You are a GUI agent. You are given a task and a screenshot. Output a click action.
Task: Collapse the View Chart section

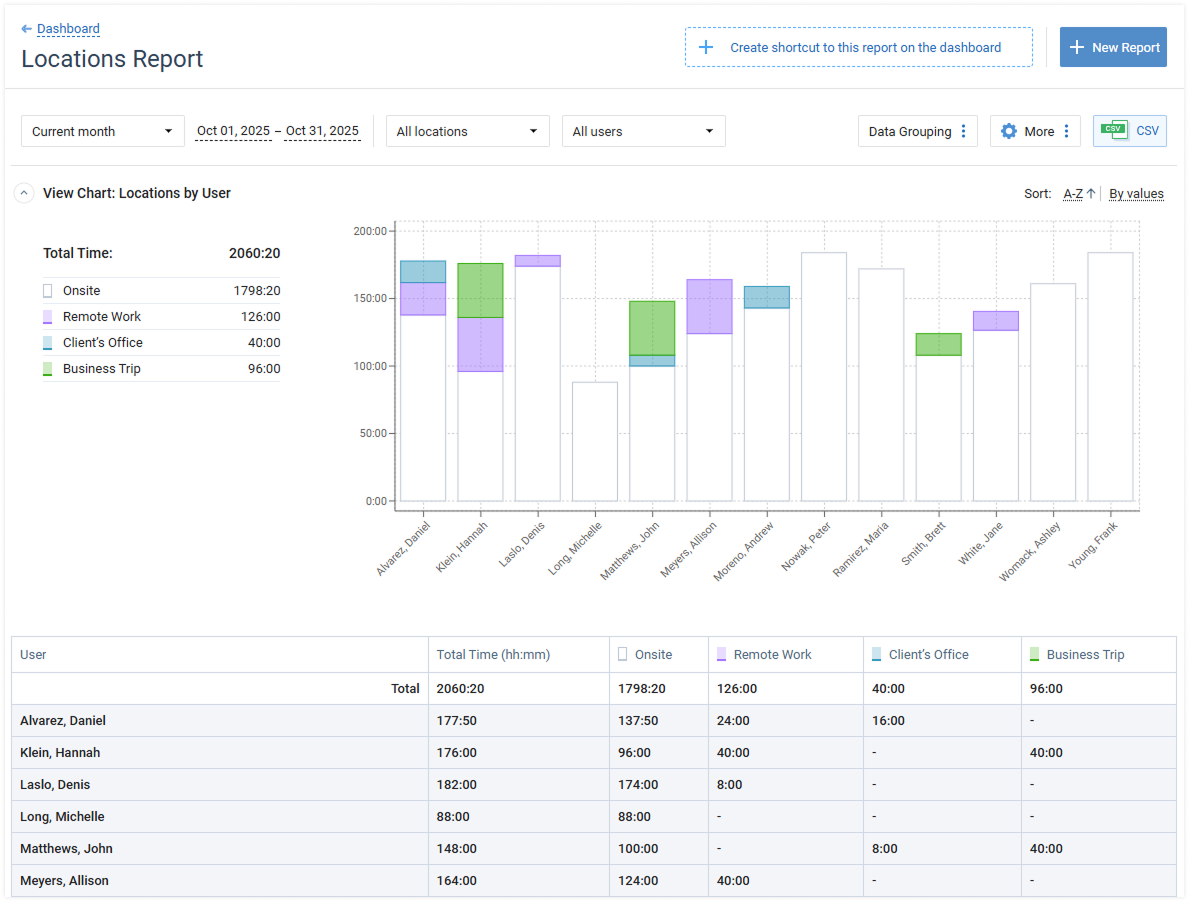click(x=25, y=193)
